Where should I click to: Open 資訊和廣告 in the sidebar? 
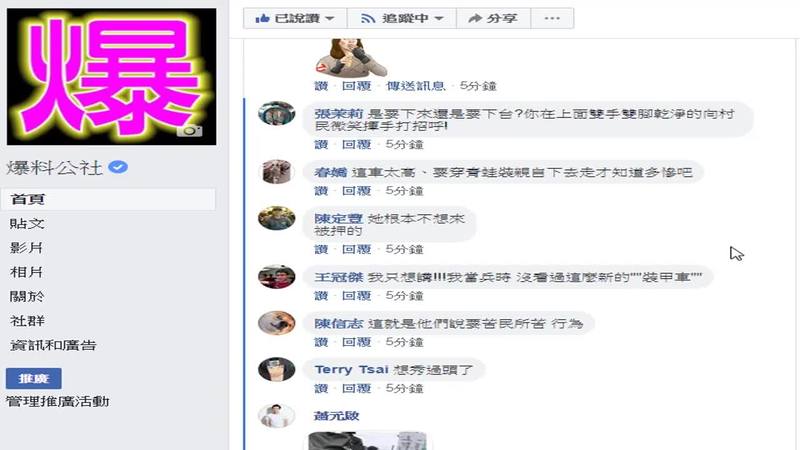(53, 345)
